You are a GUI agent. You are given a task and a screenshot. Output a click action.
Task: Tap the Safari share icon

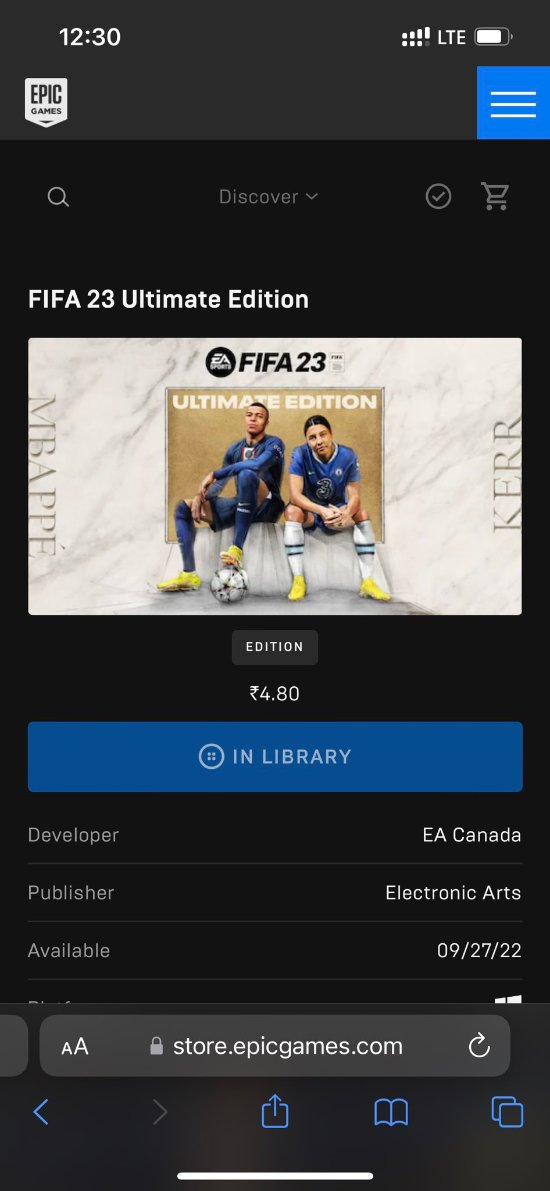point(275,1112)
